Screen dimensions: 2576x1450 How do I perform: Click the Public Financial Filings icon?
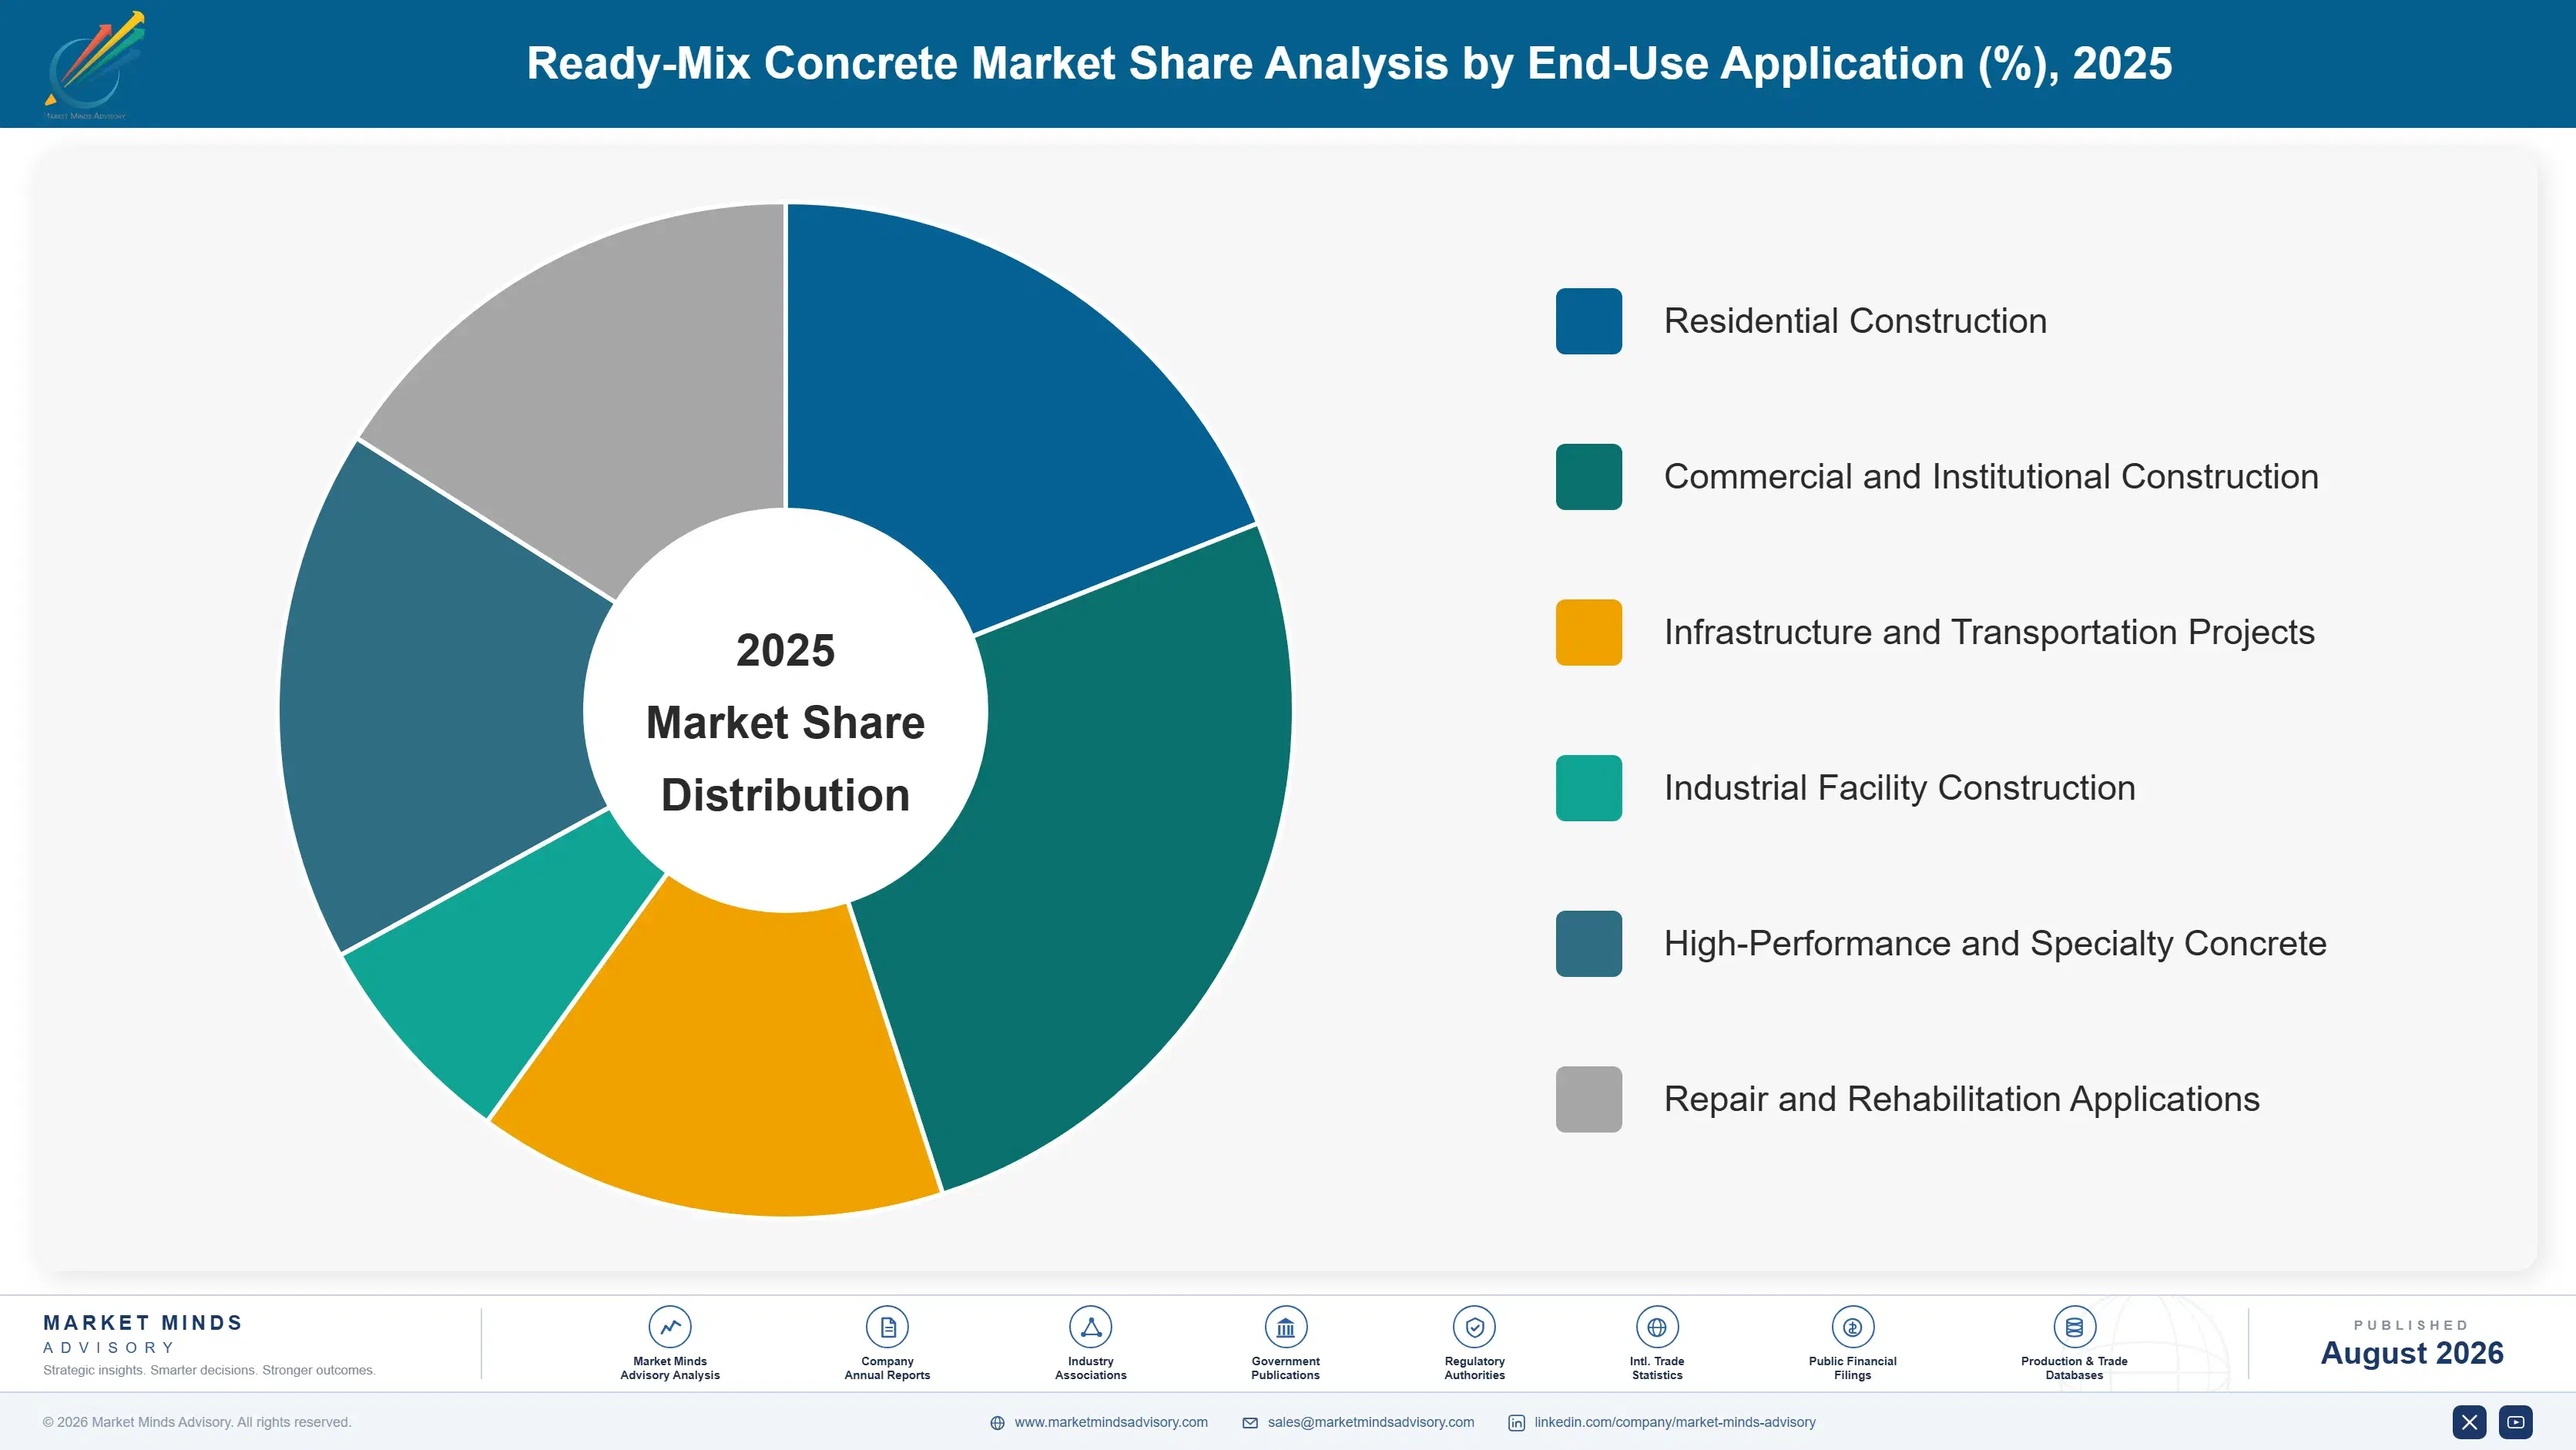1852,1327
